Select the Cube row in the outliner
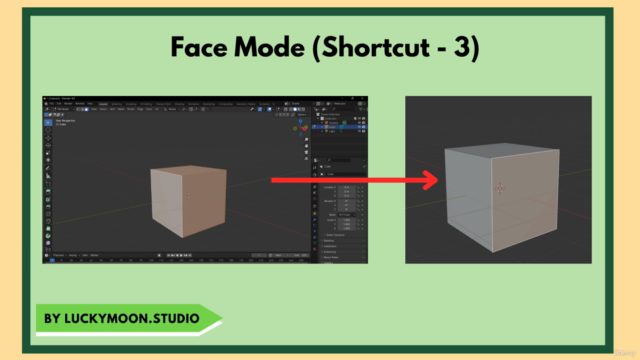The image size is (640, 360). pos(340,127)
